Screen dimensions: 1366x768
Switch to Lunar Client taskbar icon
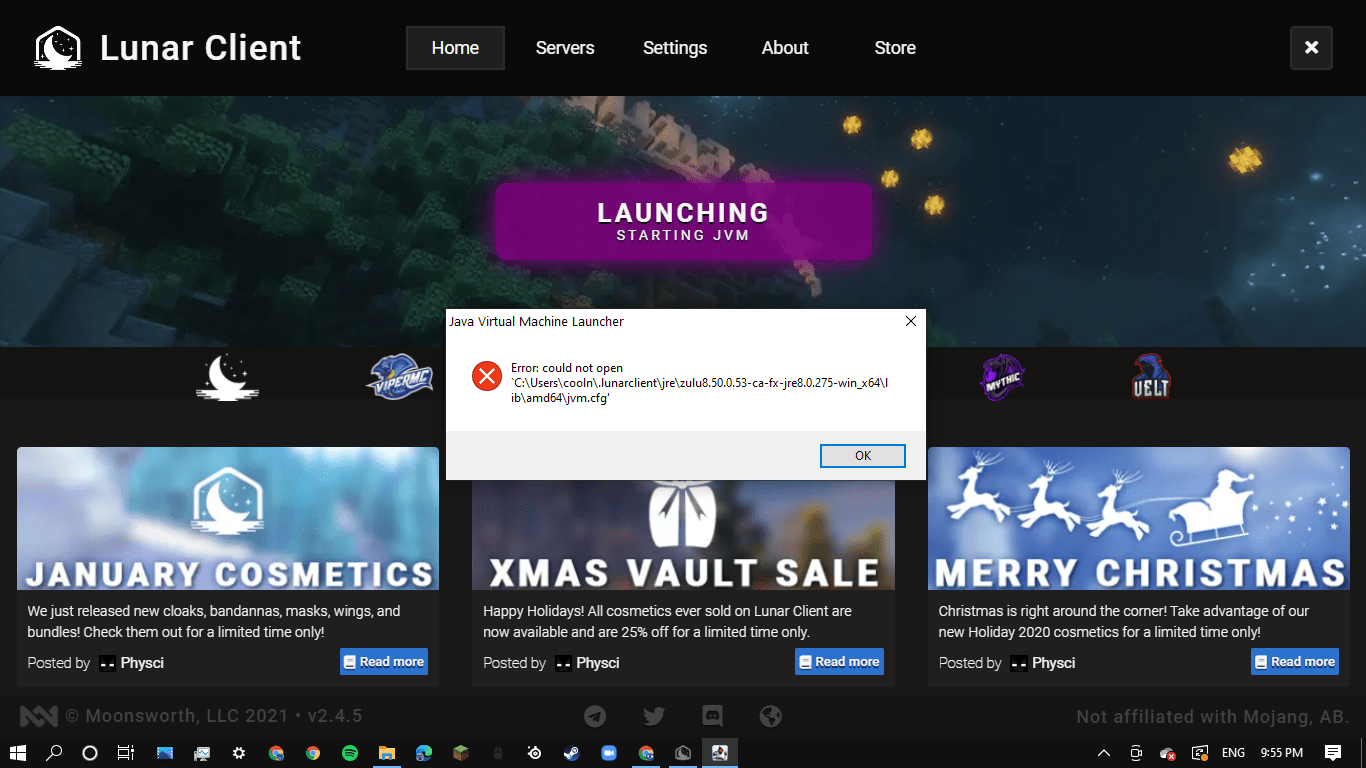(x=683, y=753)
